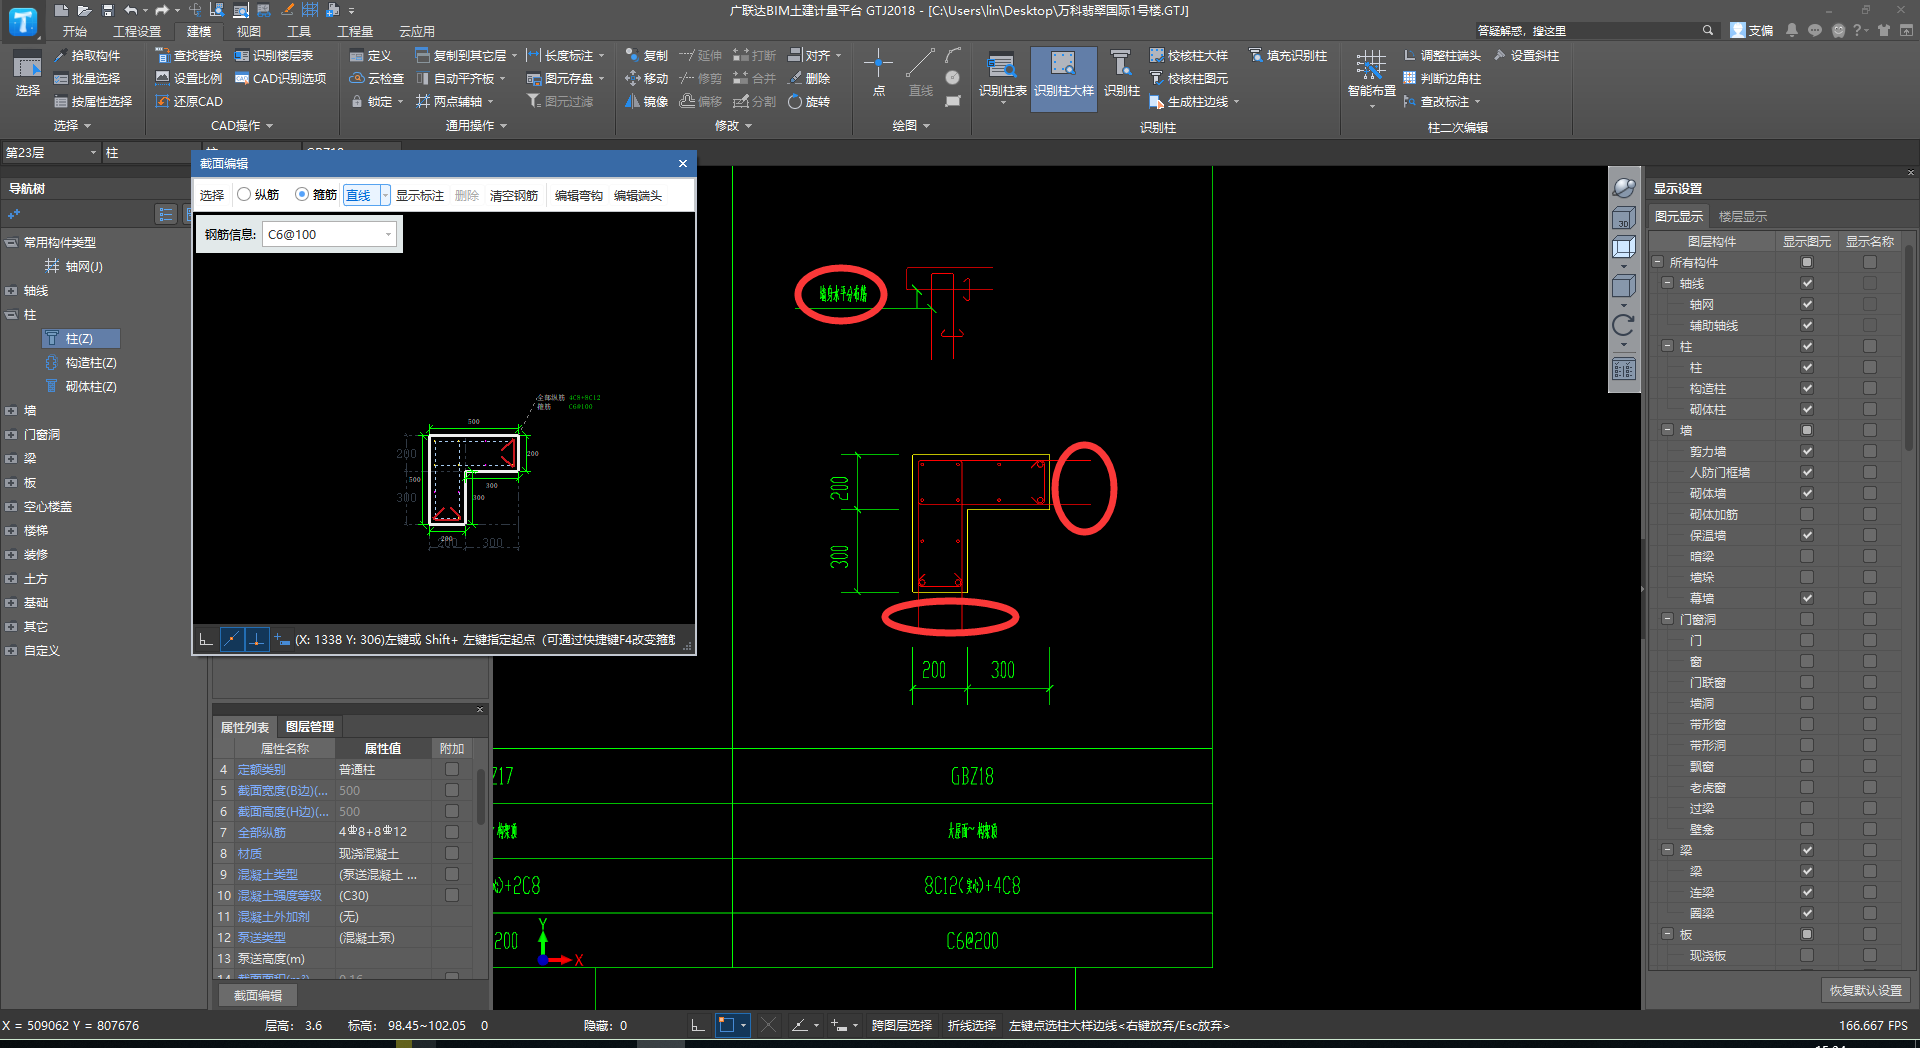Toggle 连梁 display checkbox
The width and height of the screenshot is (1920, 1048).
pos(1807,892)
